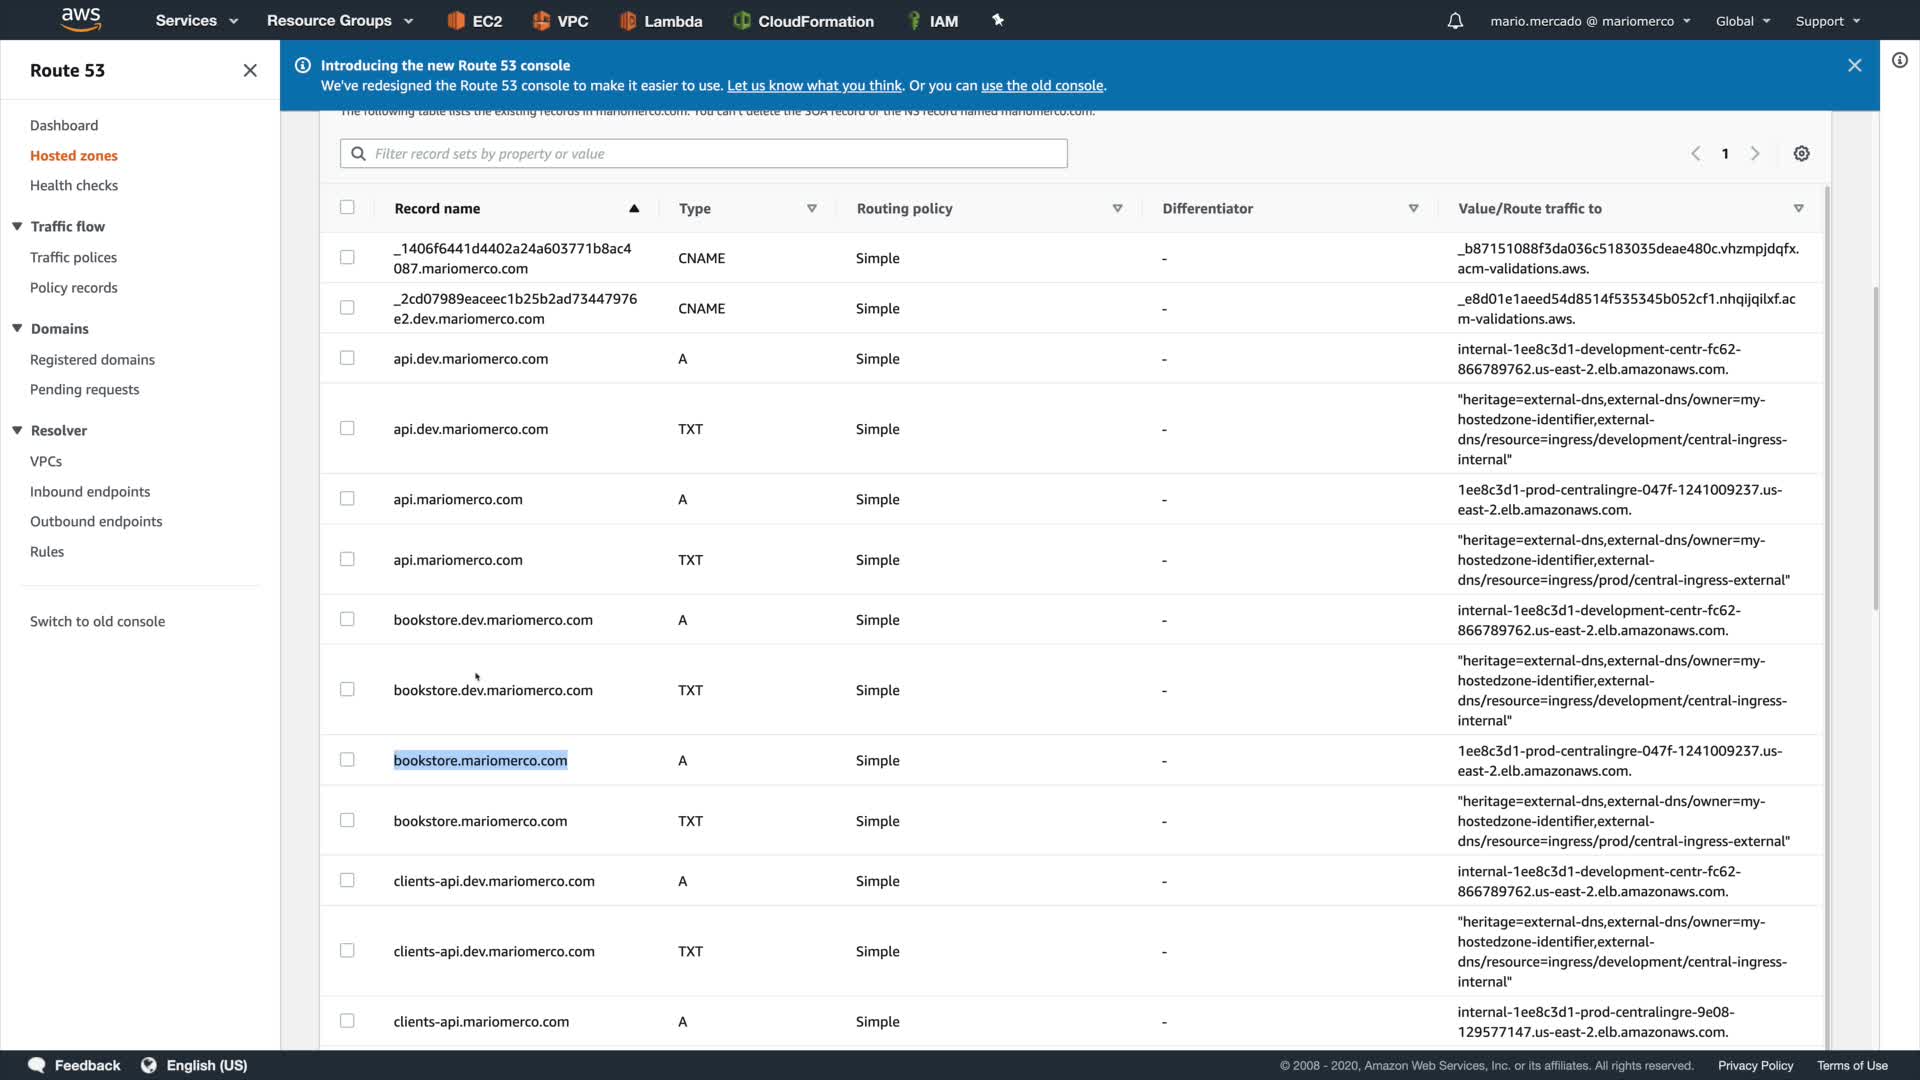Open the EC2 service shortcut
Screen dimensions: 1920x1080
point(475,21)
